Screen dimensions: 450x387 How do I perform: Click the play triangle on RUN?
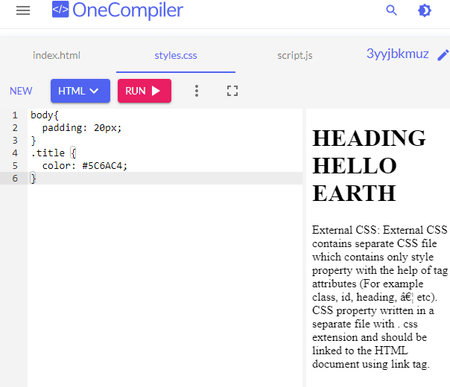tap(156, 91)
